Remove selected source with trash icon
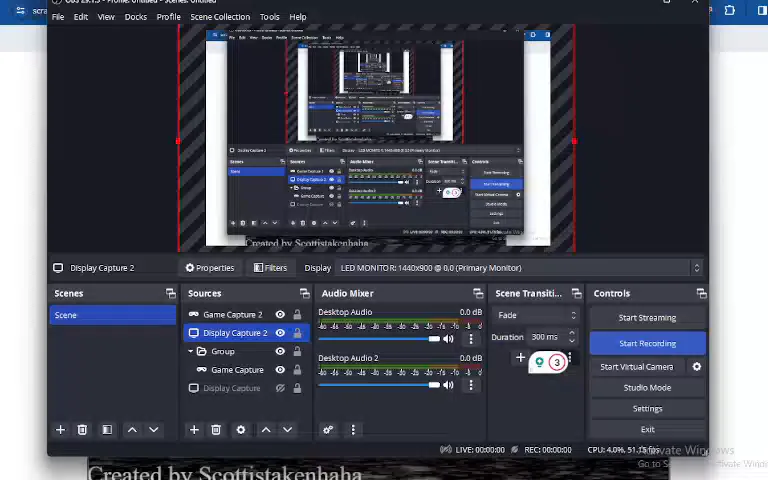Image resolution: width=768 pixels, height=480 pixels. tap(216, 430)
